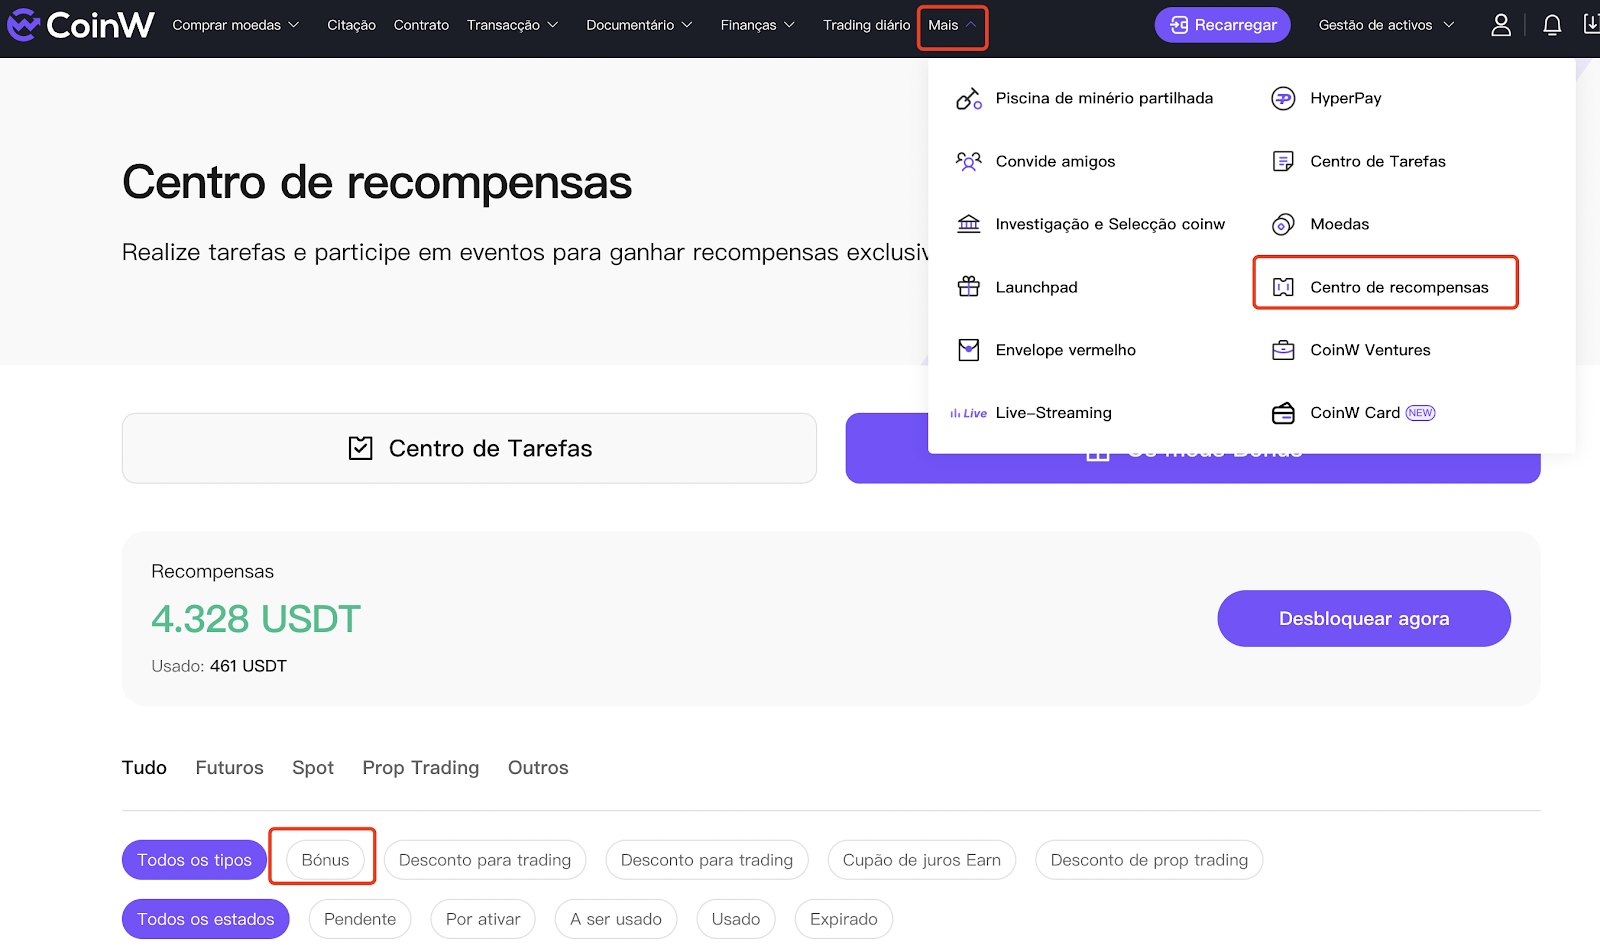Screen dimensions: 1600x952
Task: Open CoinW Card entry
Action: (1353, 413)
